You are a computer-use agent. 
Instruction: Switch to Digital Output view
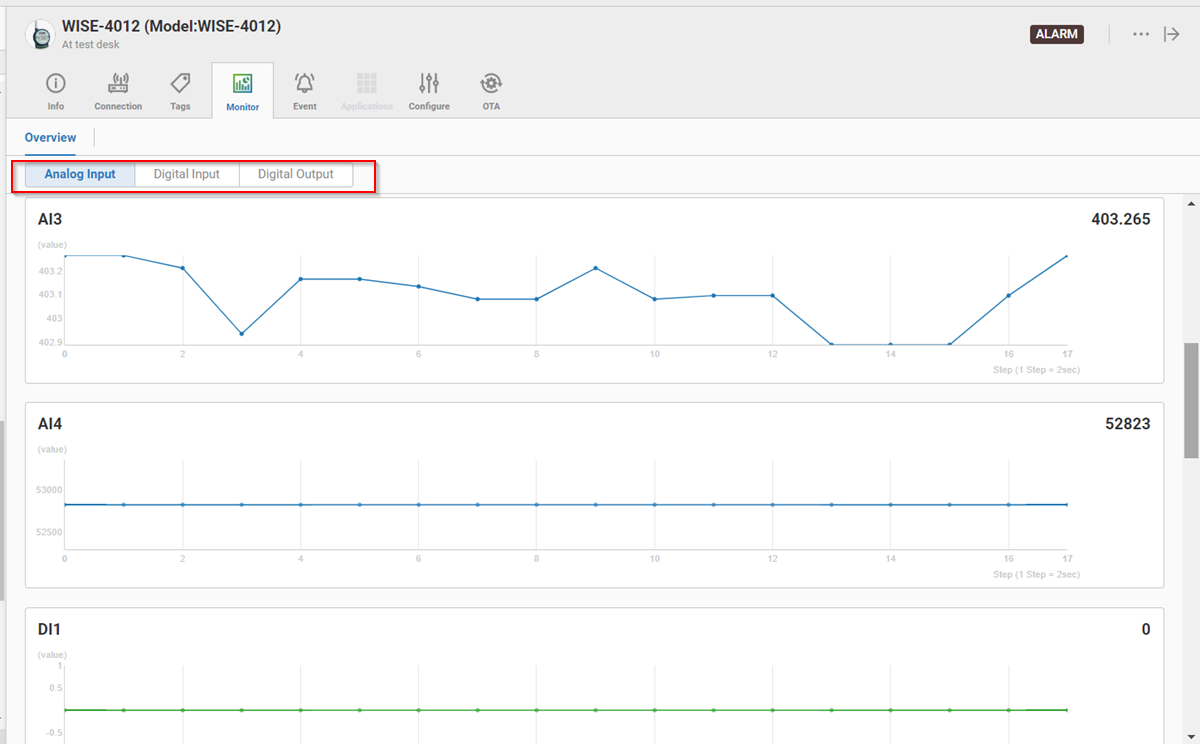click(296, 174)
